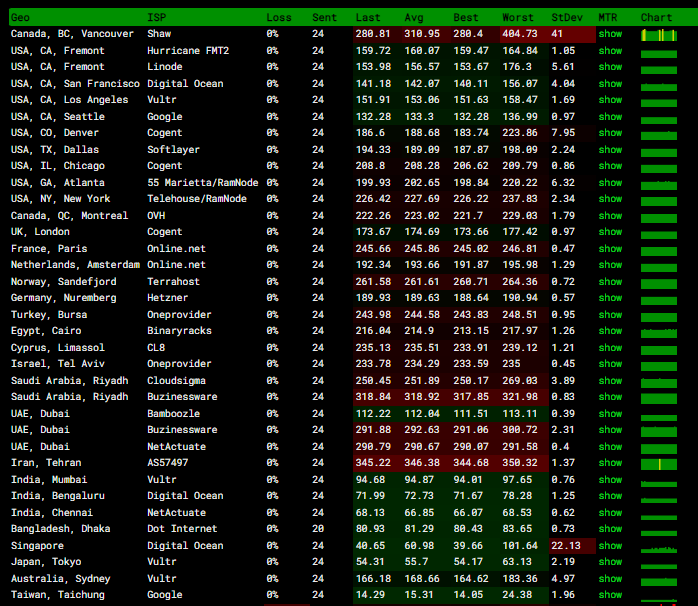Open MTR show for Dallas Softlayer
698x606 pixels.
pos(610,150)
